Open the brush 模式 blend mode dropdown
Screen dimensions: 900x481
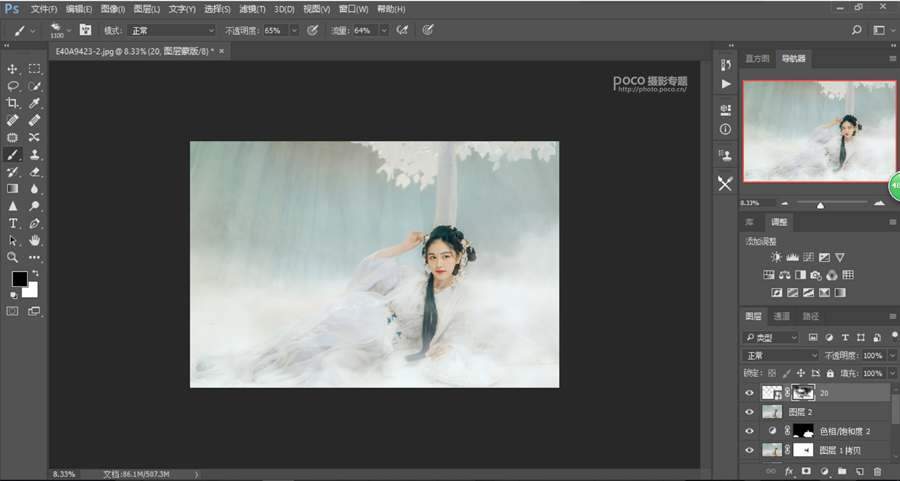pyautogui.click(x=171, y=31)
